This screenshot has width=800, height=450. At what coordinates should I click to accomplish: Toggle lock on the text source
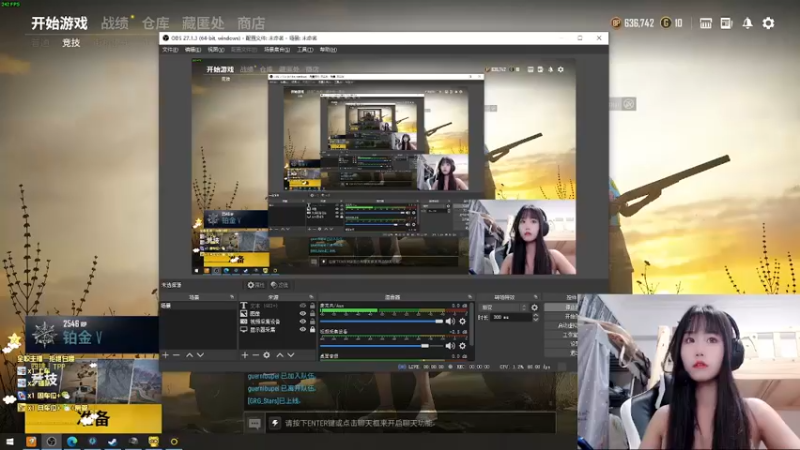click(x=312, y=306)
